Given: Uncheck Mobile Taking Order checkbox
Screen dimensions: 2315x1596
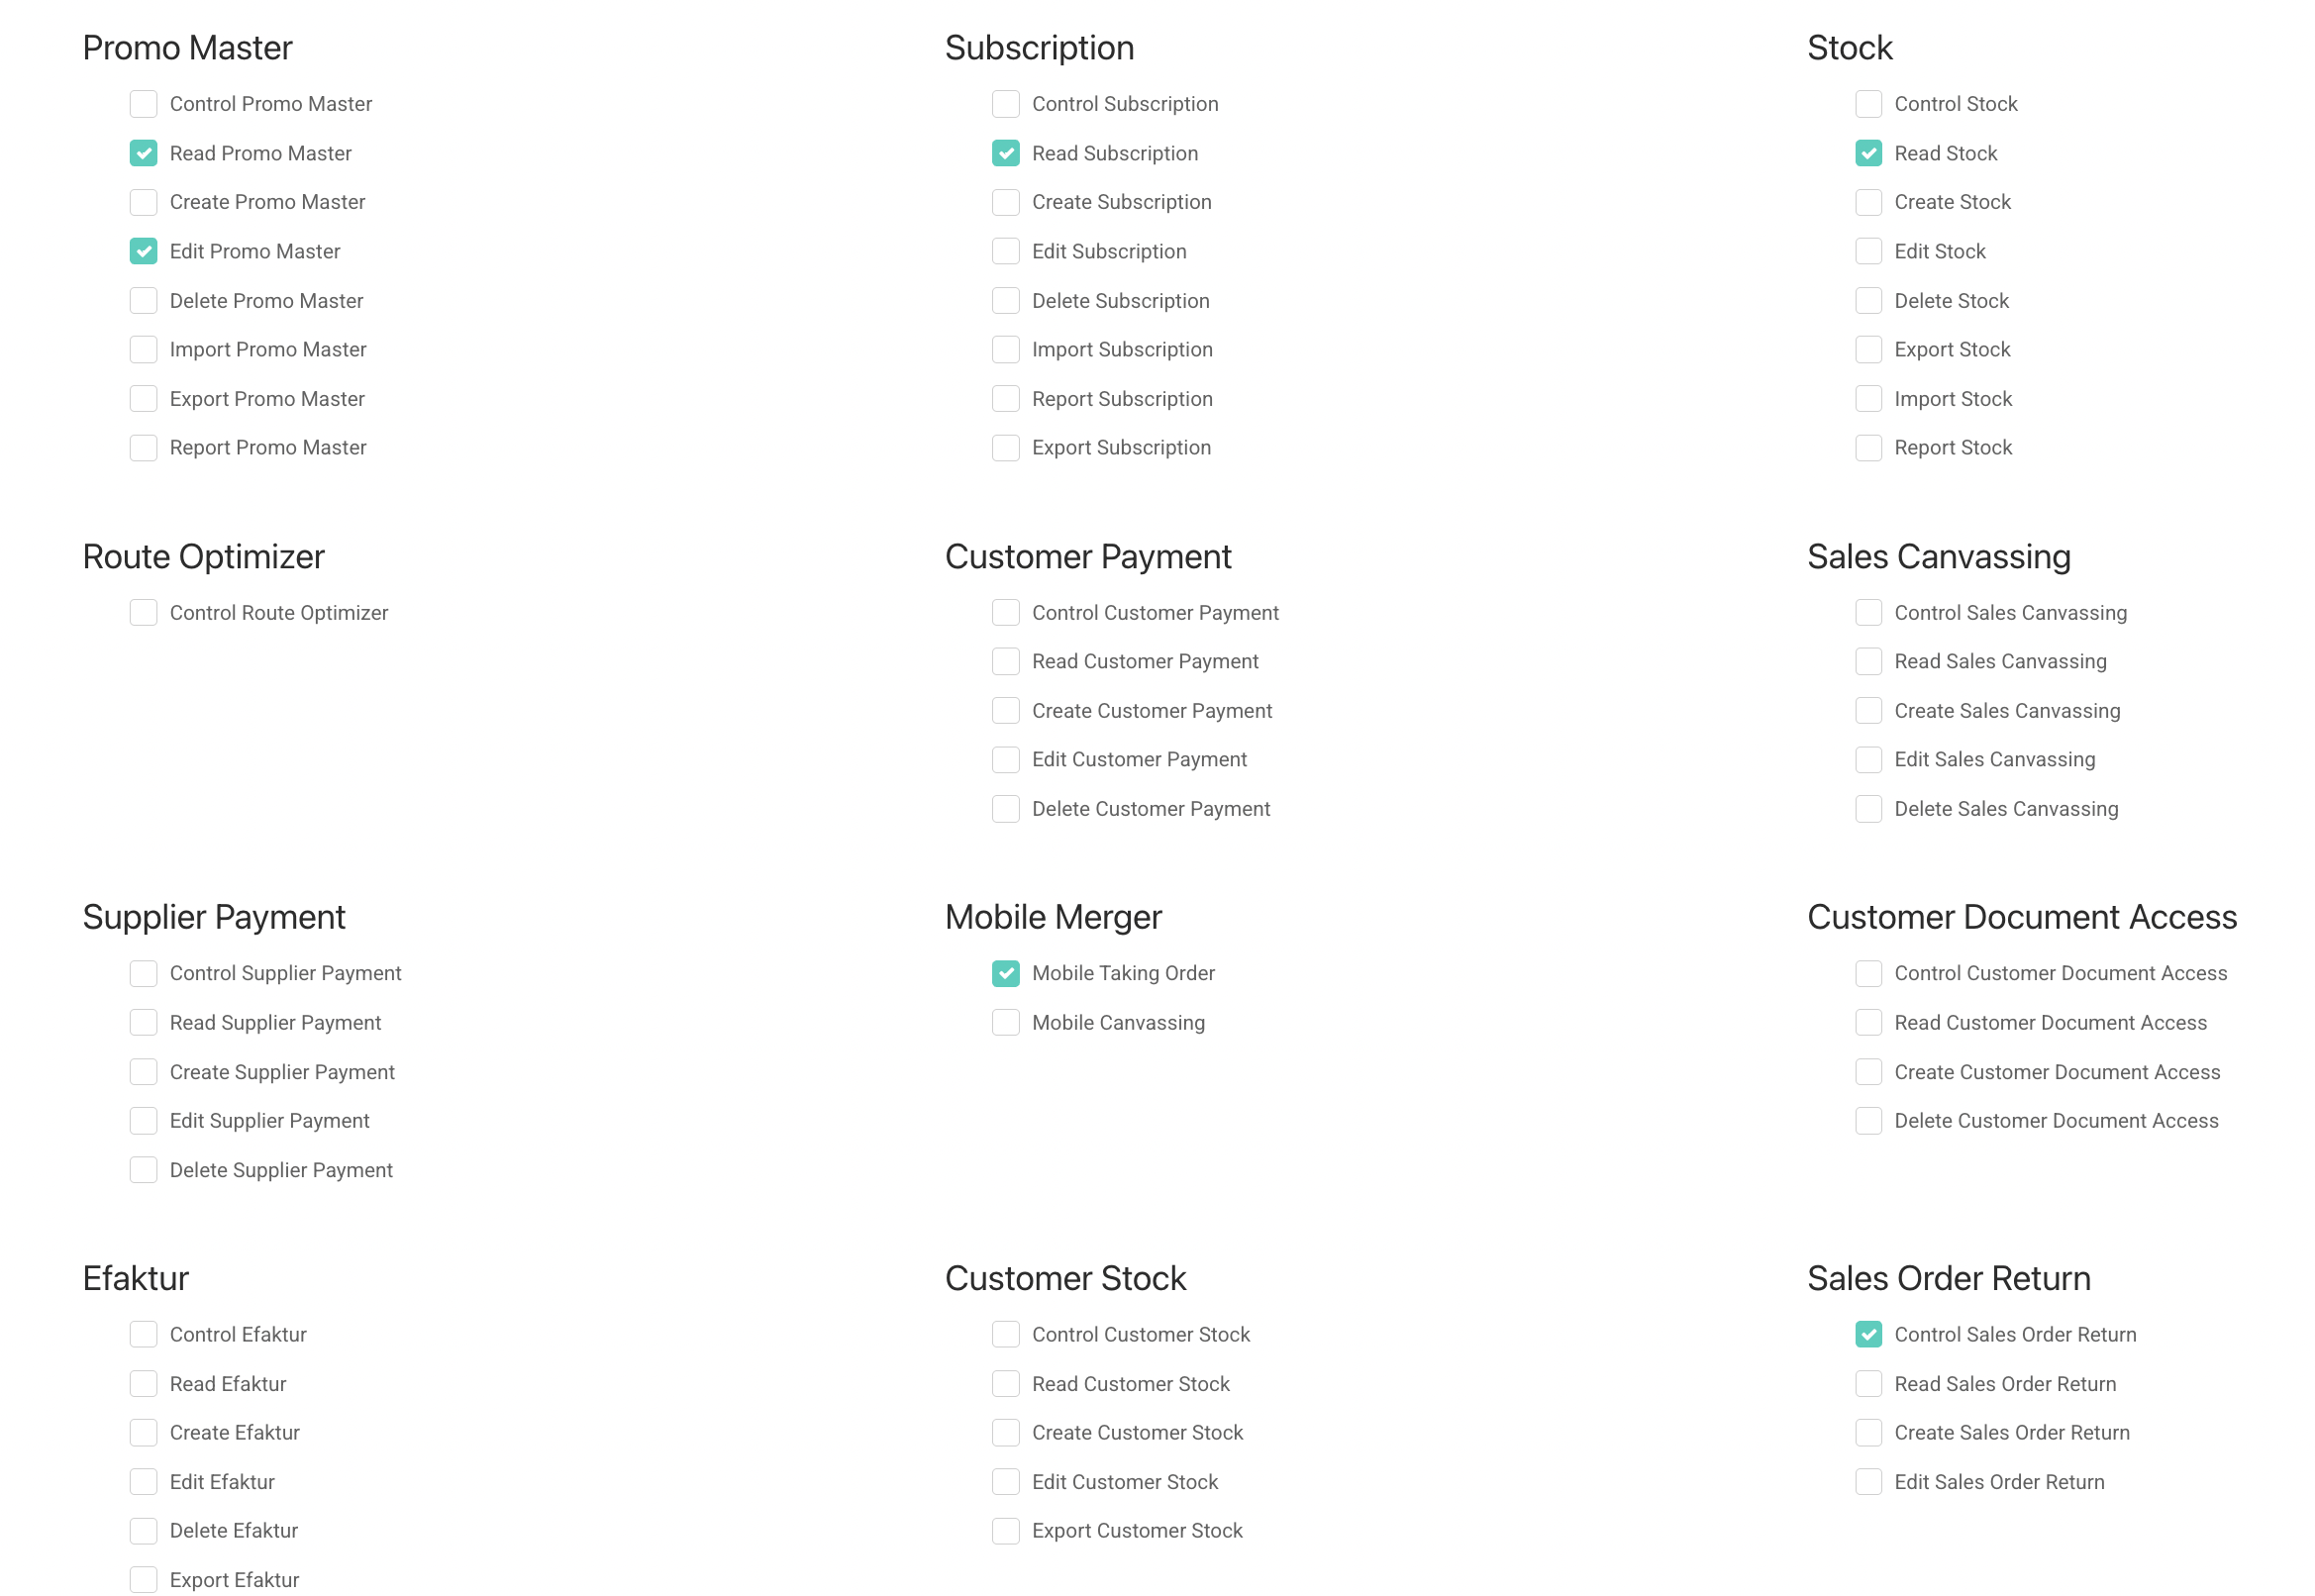Looking at the screenshot, I should pos(1005,973).
